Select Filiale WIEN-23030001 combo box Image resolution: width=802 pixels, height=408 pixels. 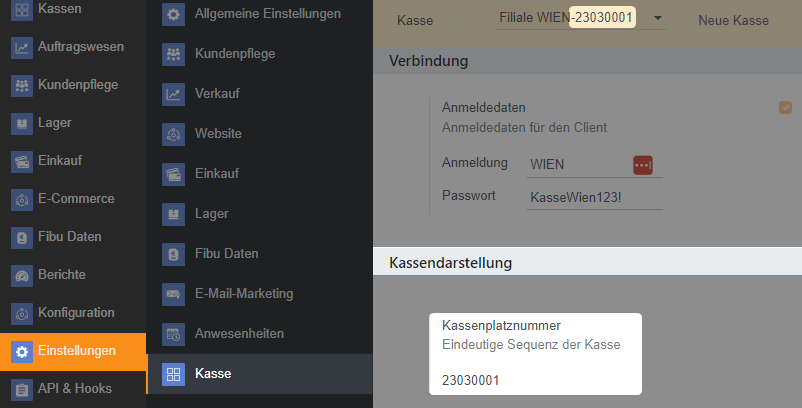tap(565, 18)
